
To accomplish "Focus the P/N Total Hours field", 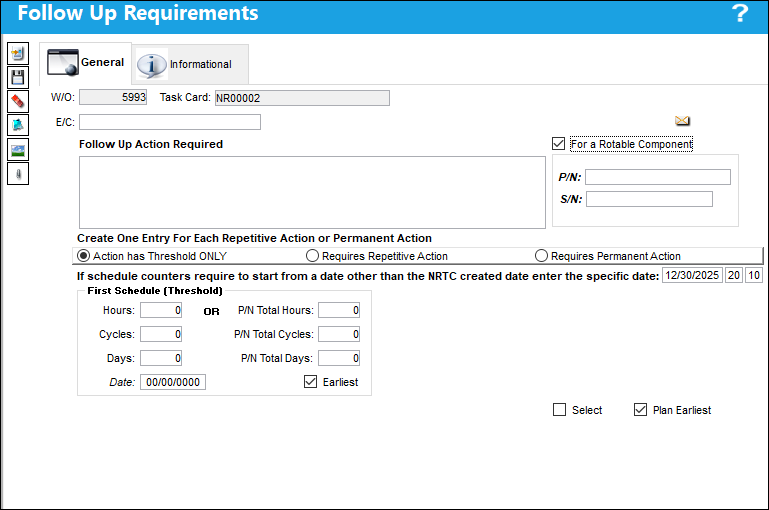I will (339, 310).
